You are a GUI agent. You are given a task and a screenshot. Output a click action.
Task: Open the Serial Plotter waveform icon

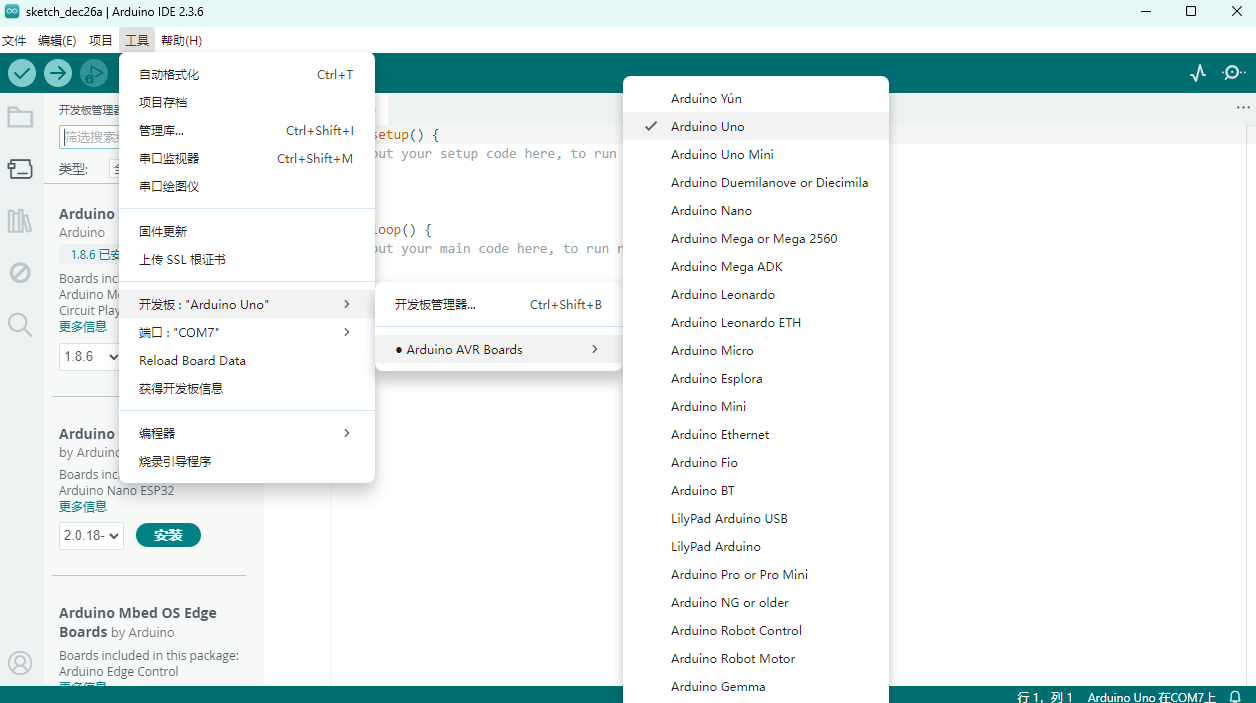[1198, 73]
